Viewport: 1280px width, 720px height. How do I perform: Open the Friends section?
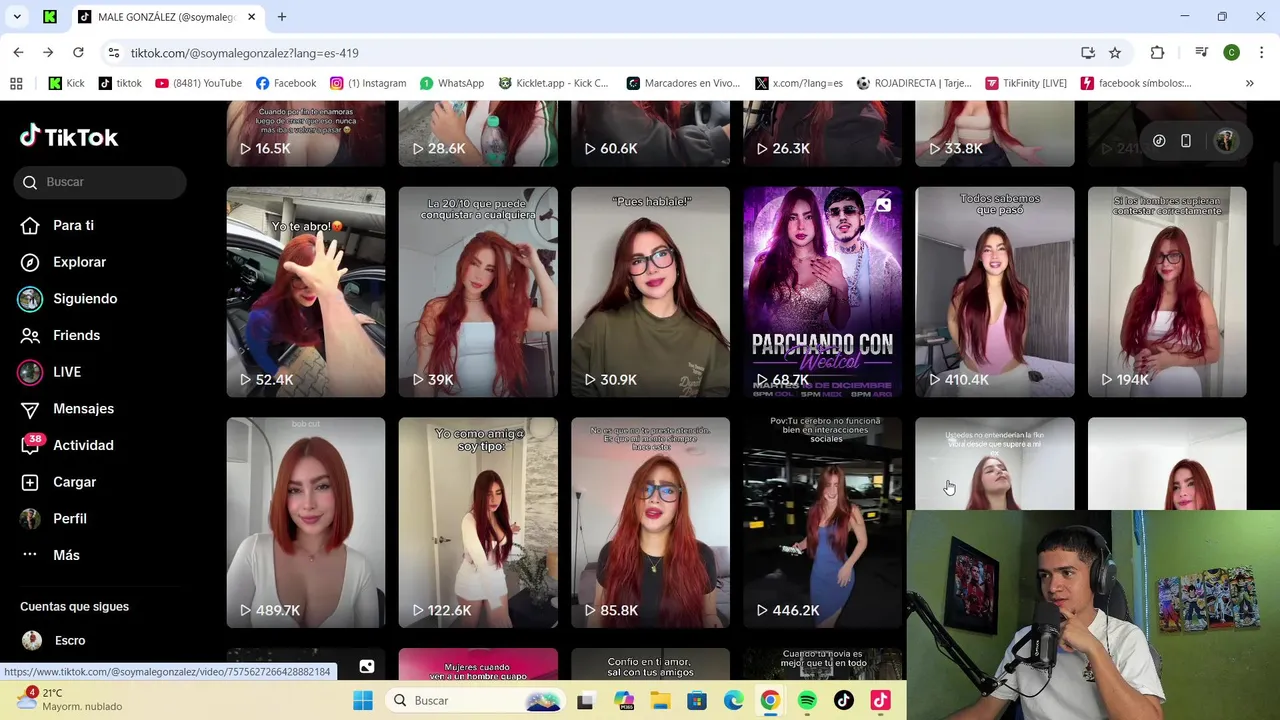point(61,335)
